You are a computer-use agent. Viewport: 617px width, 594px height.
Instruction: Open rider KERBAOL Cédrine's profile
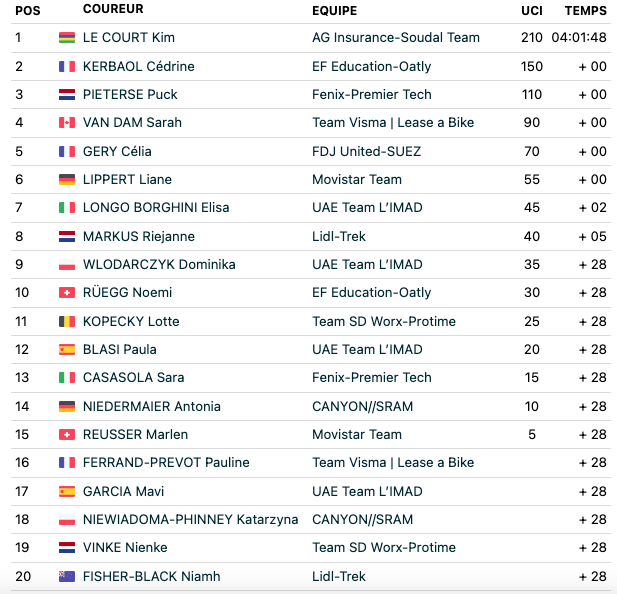(139, 66)
